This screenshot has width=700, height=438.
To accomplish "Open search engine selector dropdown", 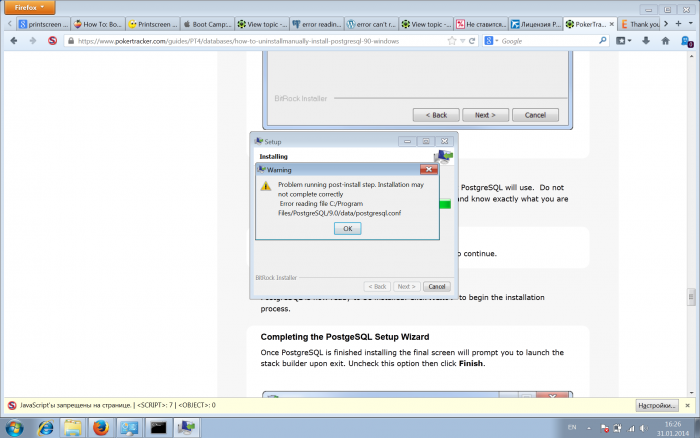I will tap(491, 41).
